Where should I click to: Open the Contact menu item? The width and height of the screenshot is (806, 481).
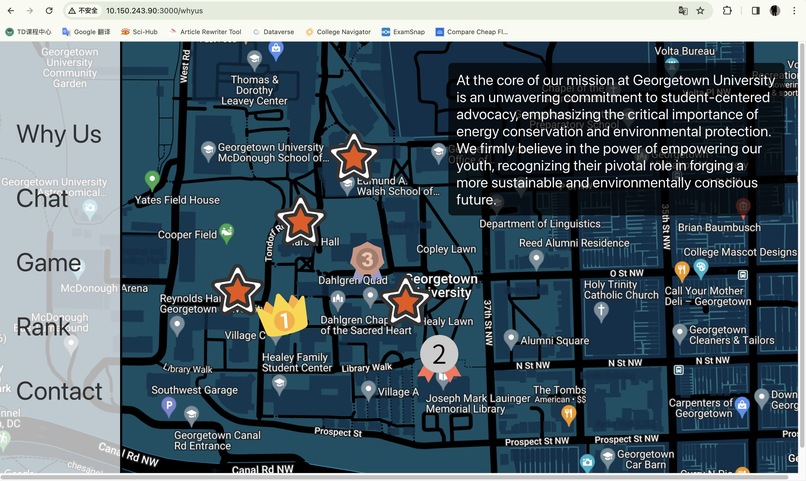60,391
